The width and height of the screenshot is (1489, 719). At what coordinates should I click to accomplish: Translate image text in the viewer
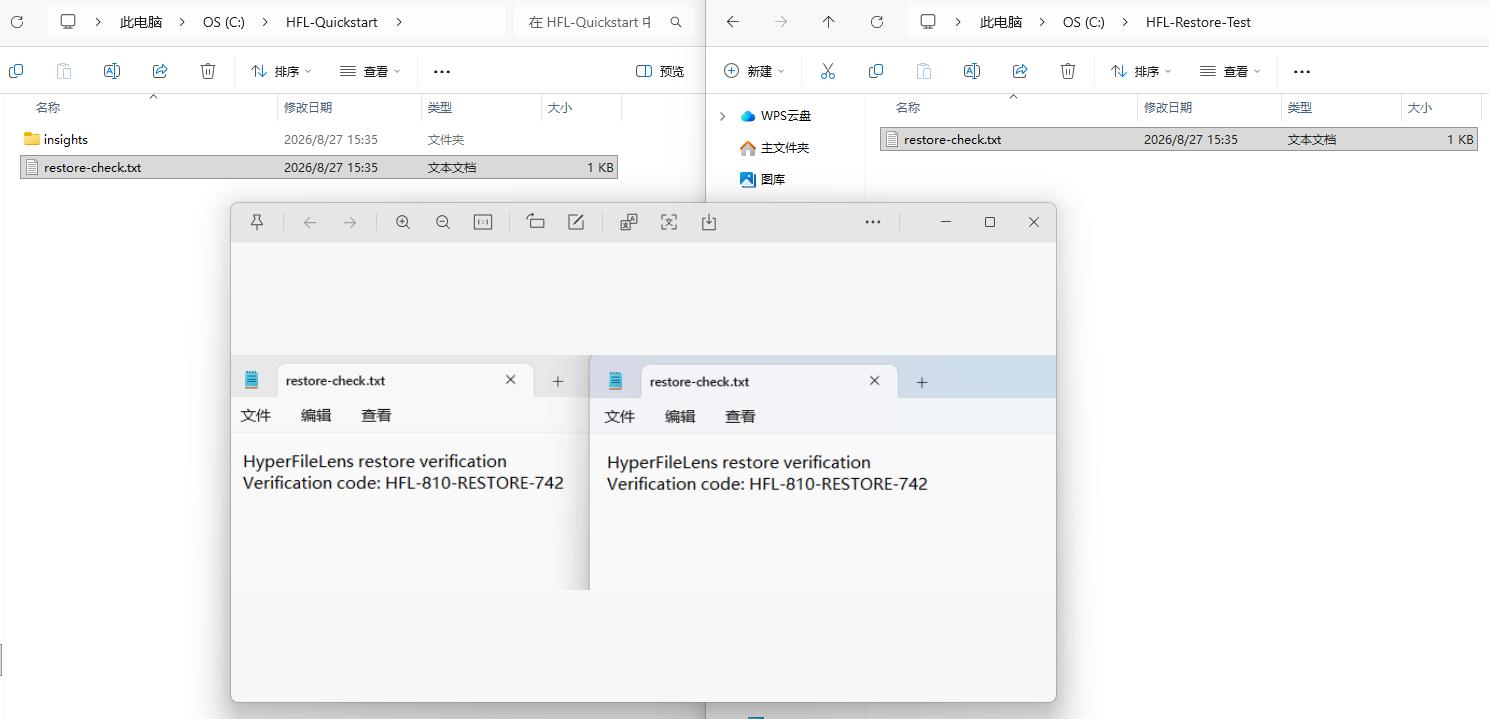(629, 222)
